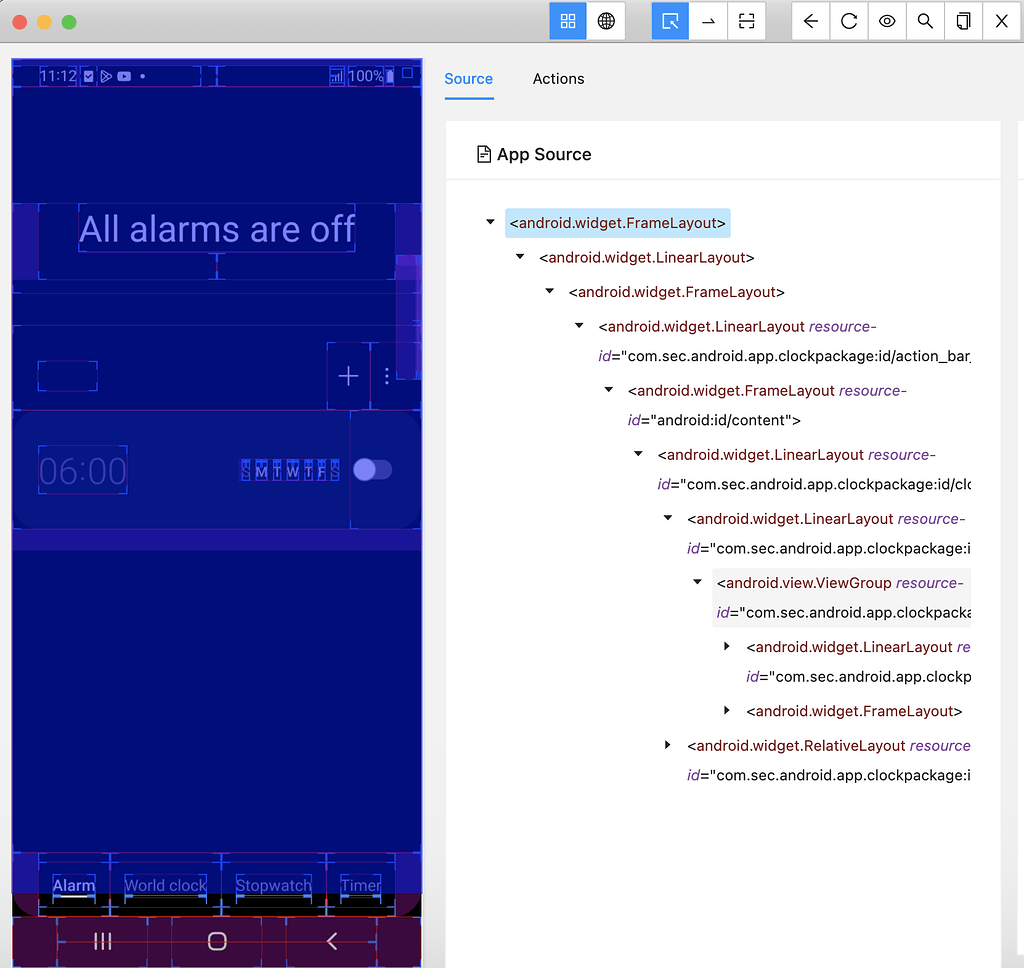
Task: Enable tap by coordinates mode
Action: (746, 20)
